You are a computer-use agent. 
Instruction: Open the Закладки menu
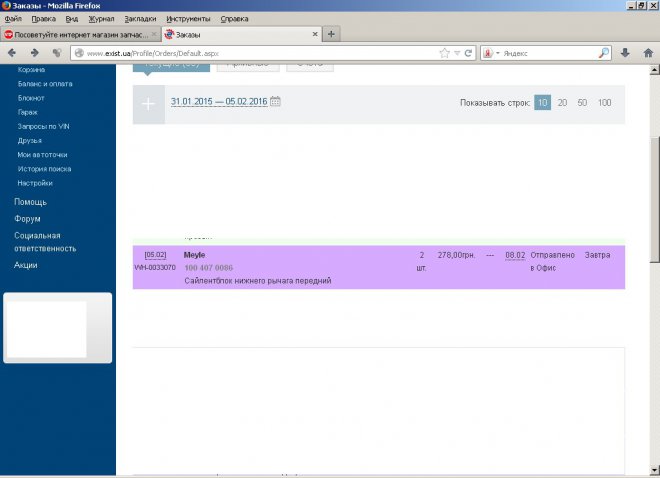[140, 19]
